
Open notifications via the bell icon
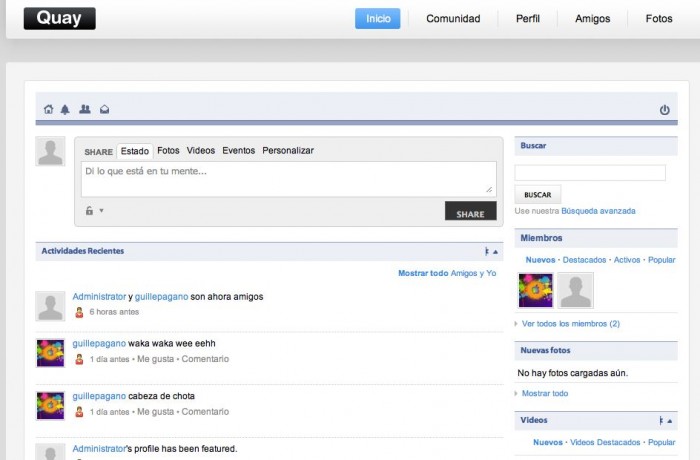(65, 109)
